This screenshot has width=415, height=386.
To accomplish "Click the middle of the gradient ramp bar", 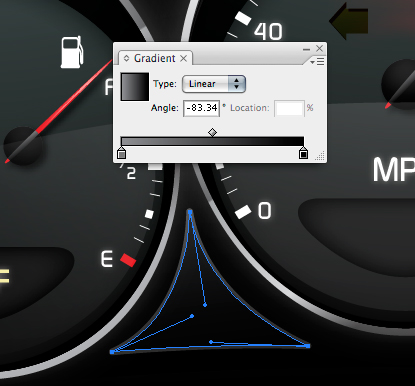I will click(x=212, y=141).
